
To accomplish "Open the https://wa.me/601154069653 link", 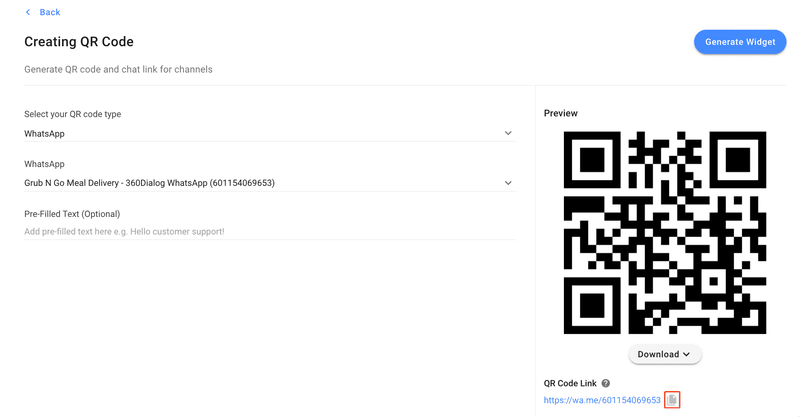I will coord(602,400).
